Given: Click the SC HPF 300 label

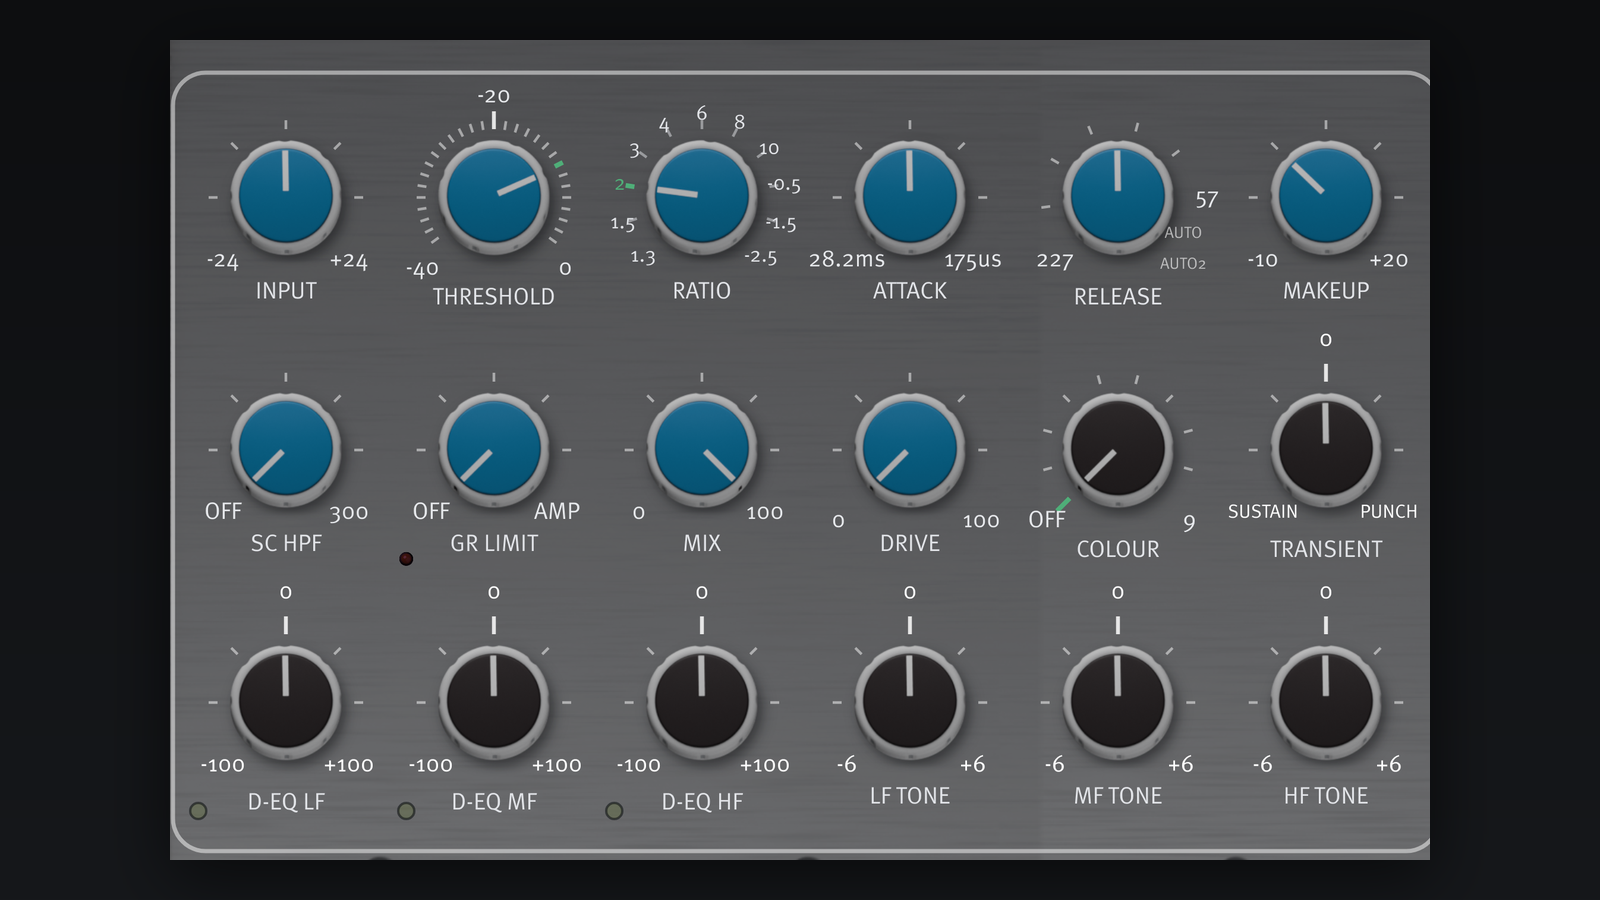Looking at the screenshot, I should tap(349, 513).
